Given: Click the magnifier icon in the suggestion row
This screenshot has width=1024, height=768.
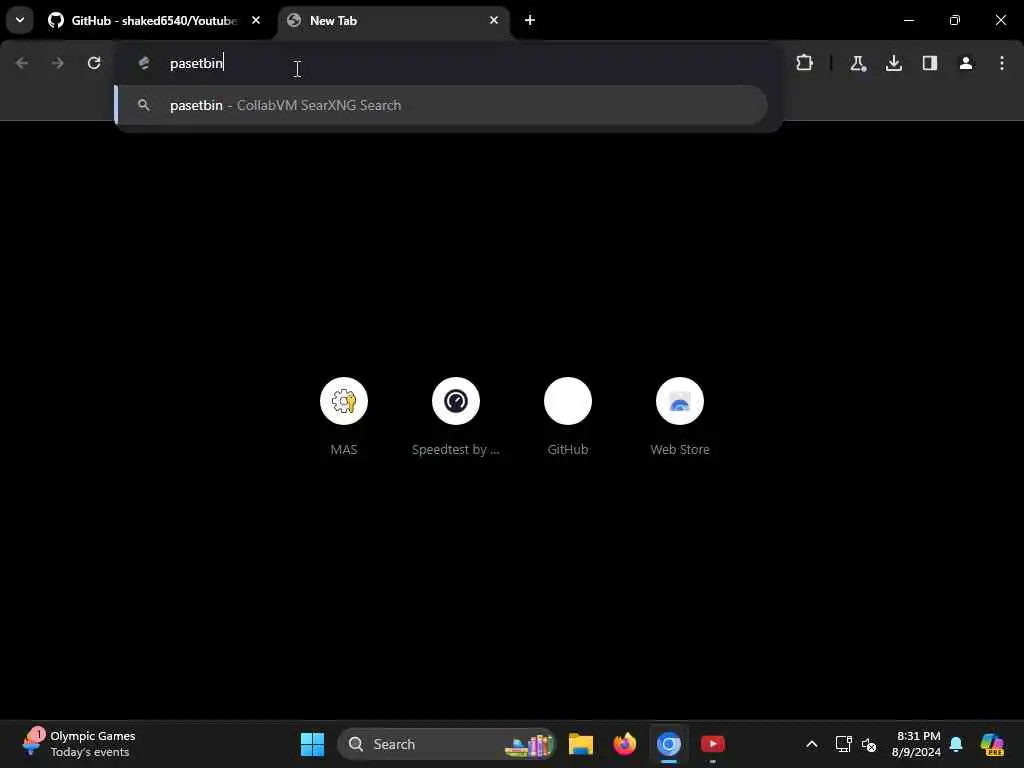Looking at the screenshot, I should (144, 105).
